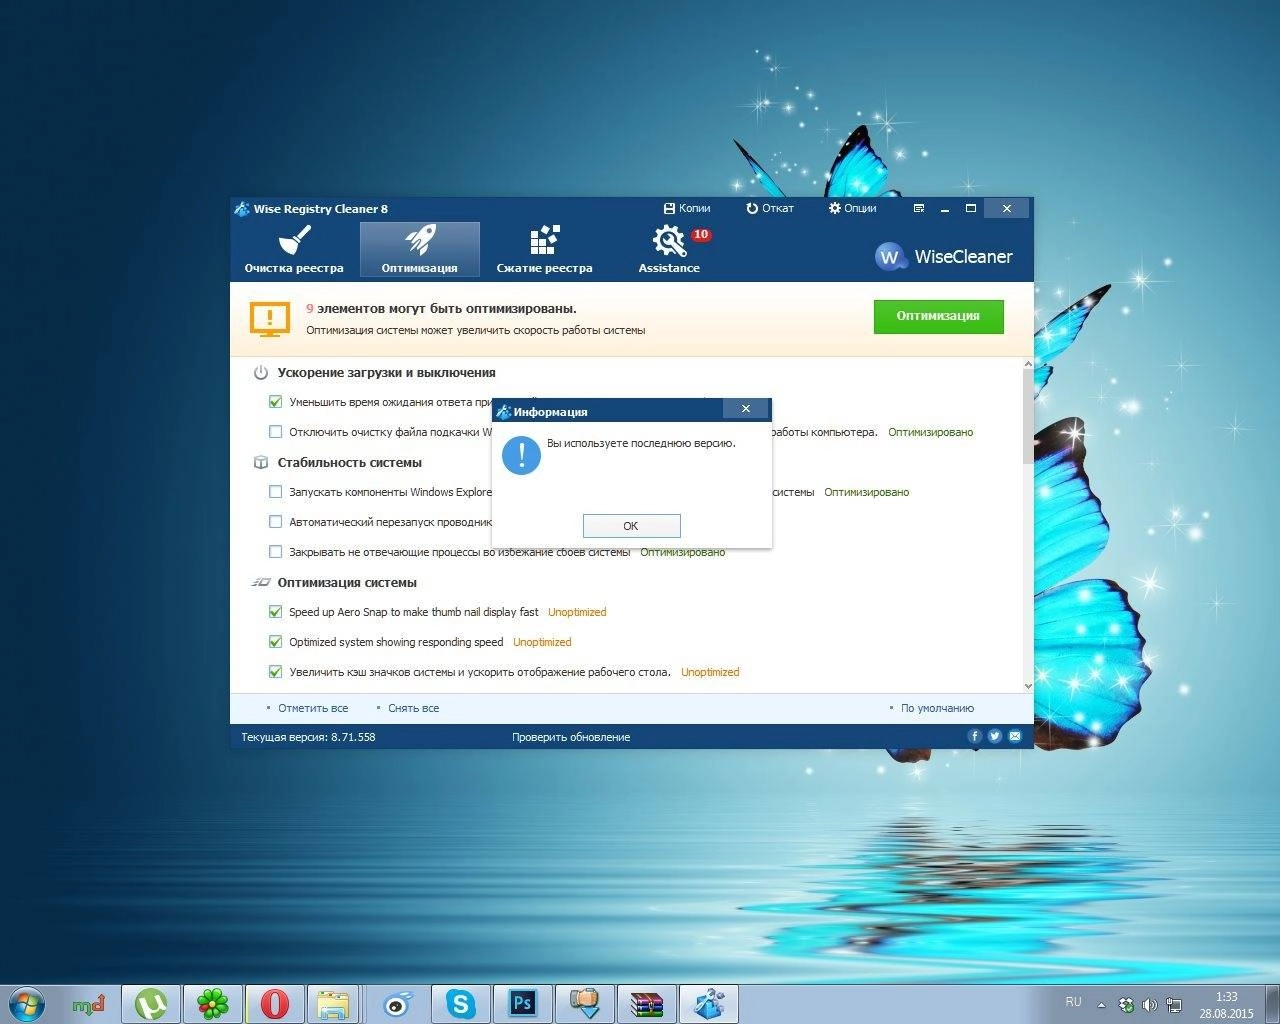Screen dimensions: 1280x1024
Task: Click 'Отметить все' link
Action: [313, 708]
